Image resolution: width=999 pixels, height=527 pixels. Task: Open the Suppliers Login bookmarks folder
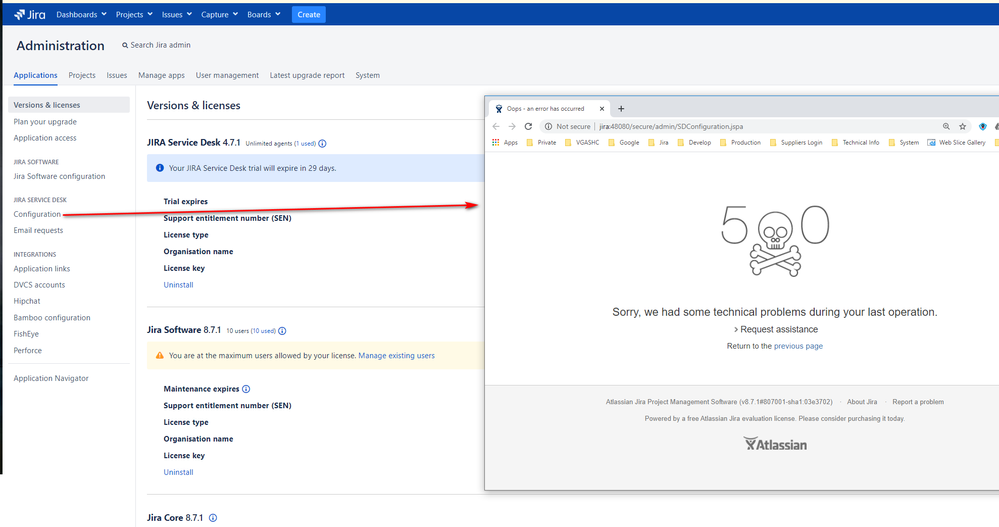796,143
